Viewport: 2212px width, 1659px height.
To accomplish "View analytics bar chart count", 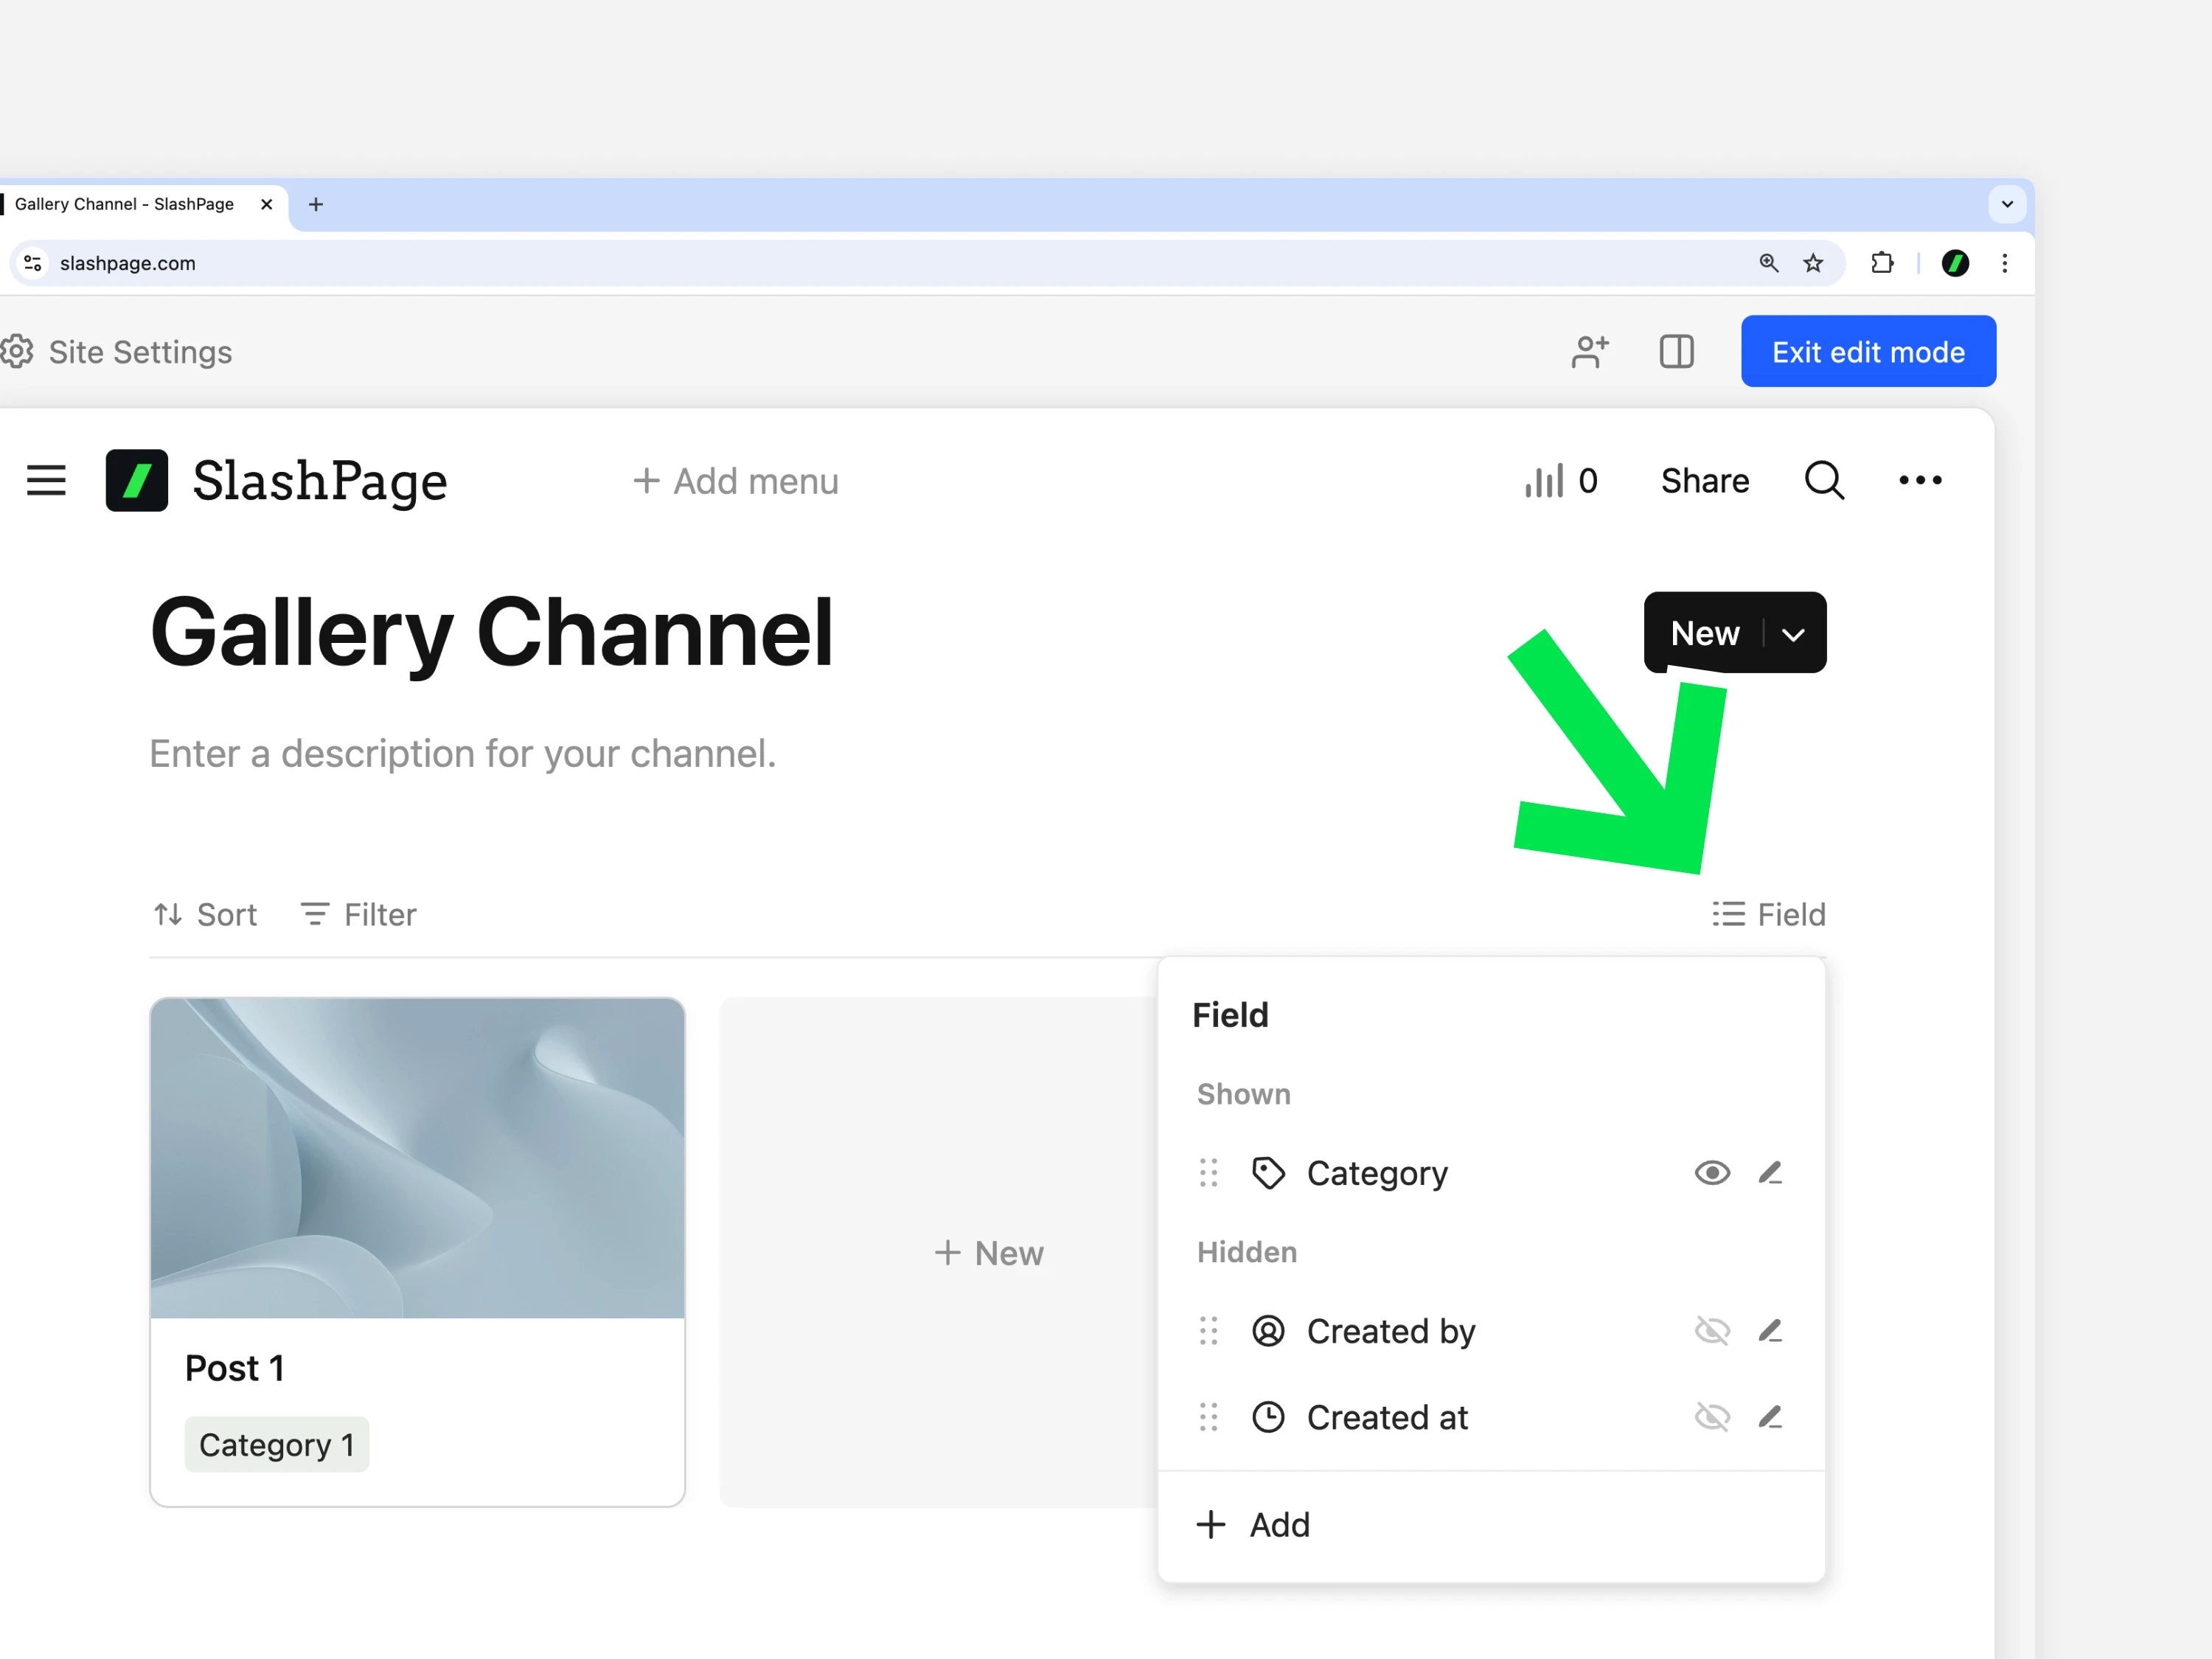I will 1561,481.
